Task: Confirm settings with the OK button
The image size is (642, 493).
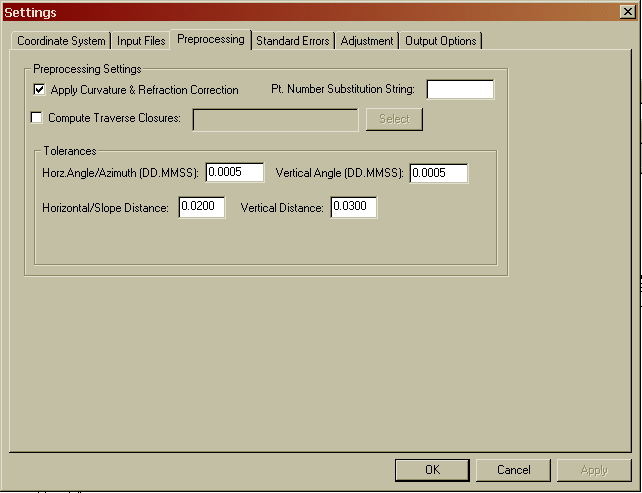Action: click(432, 470)
